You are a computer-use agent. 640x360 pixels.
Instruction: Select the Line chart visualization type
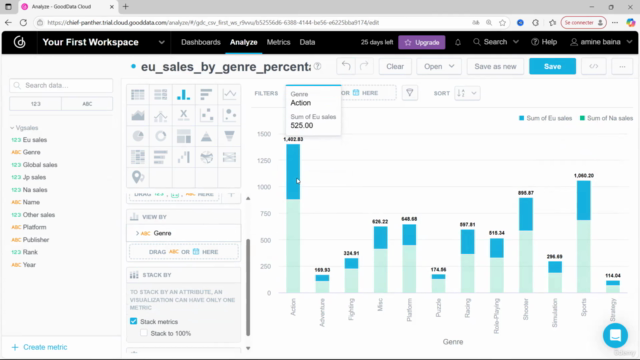pyautogui.click(x=229, y=94)
